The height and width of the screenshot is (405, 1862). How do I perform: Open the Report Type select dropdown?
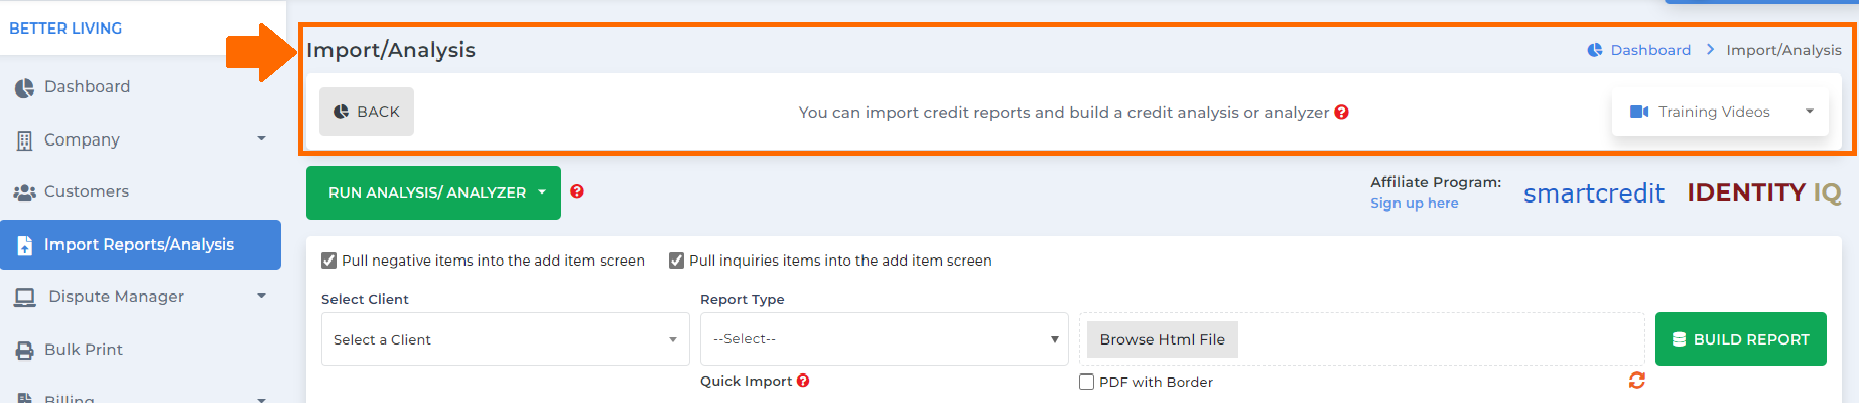[x=884, y=339]
